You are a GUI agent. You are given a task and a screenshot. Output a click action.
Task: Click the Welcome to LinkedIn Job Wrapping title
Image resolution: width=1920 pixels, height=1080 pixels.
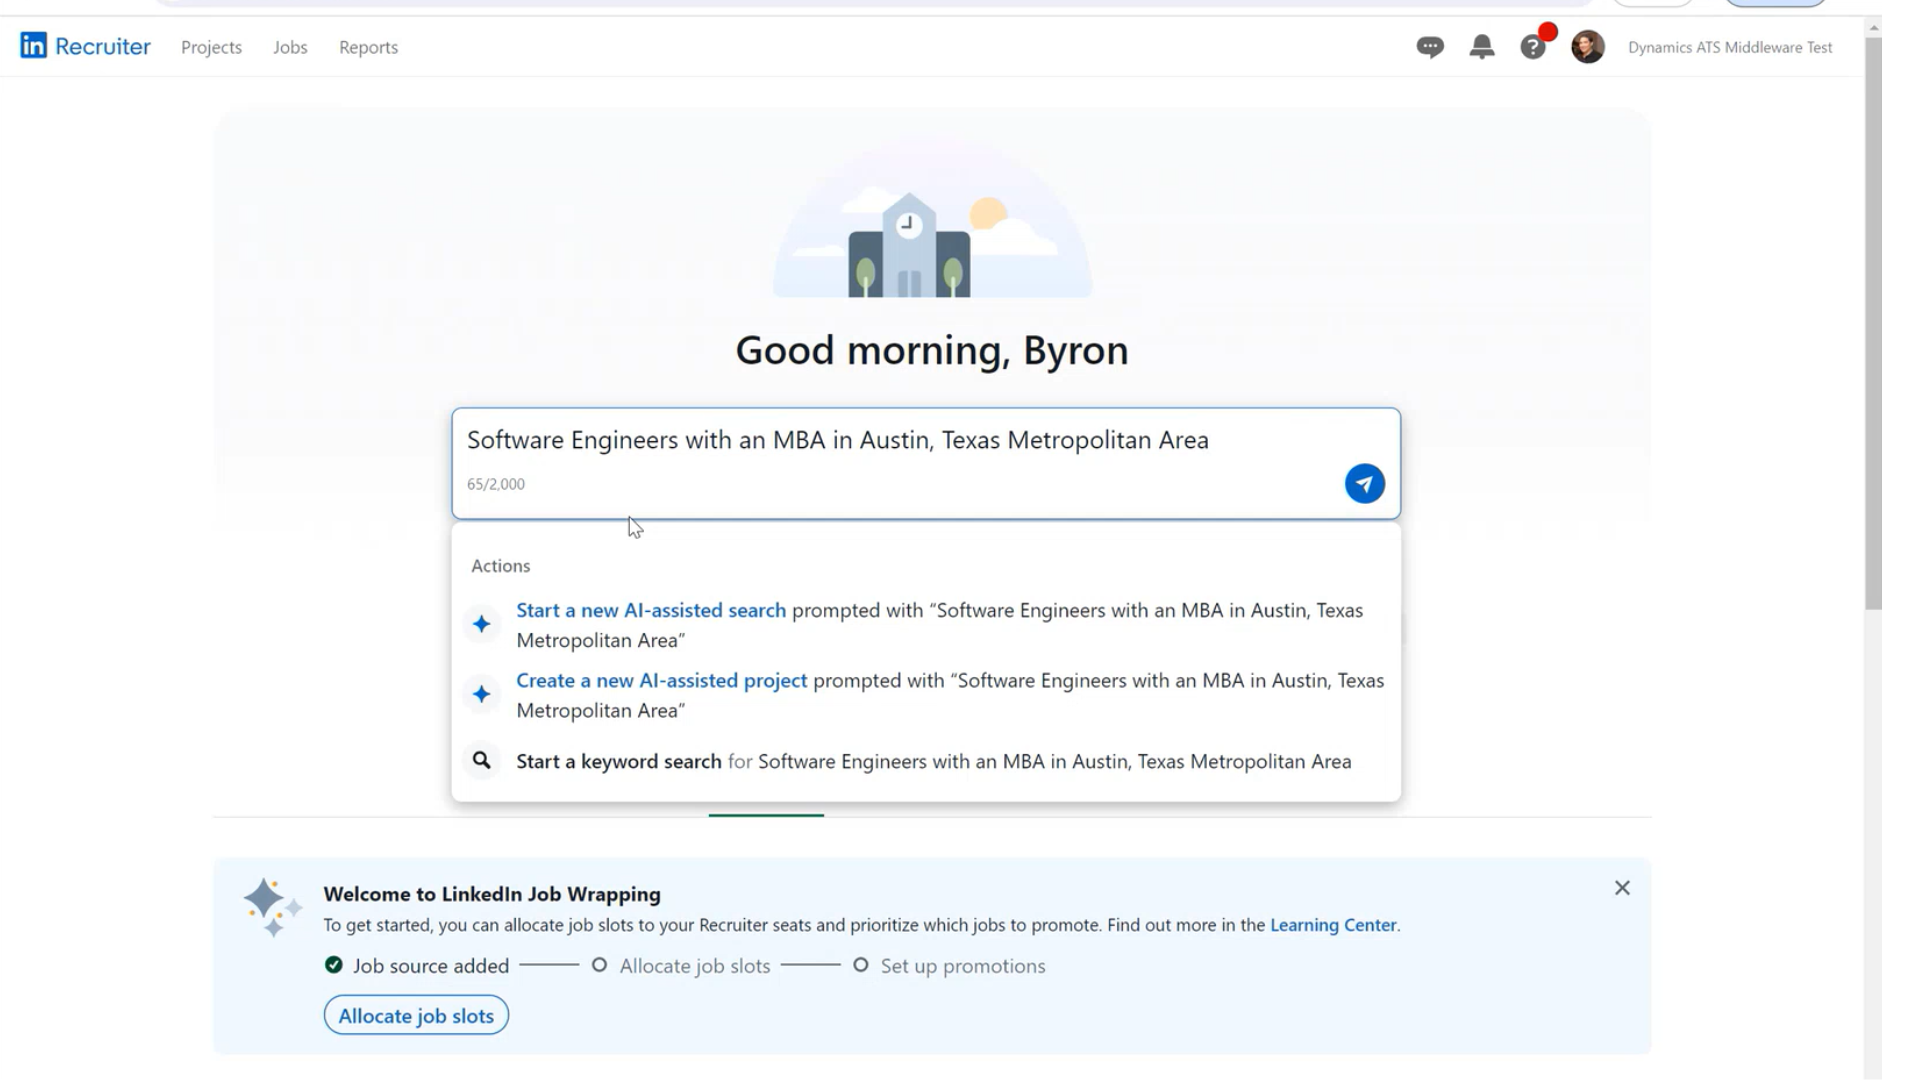(492, 894)
